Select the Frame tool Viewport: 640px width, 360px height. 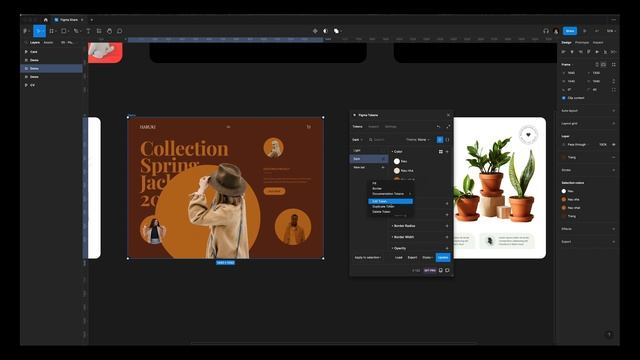click(x=52, y=31)
